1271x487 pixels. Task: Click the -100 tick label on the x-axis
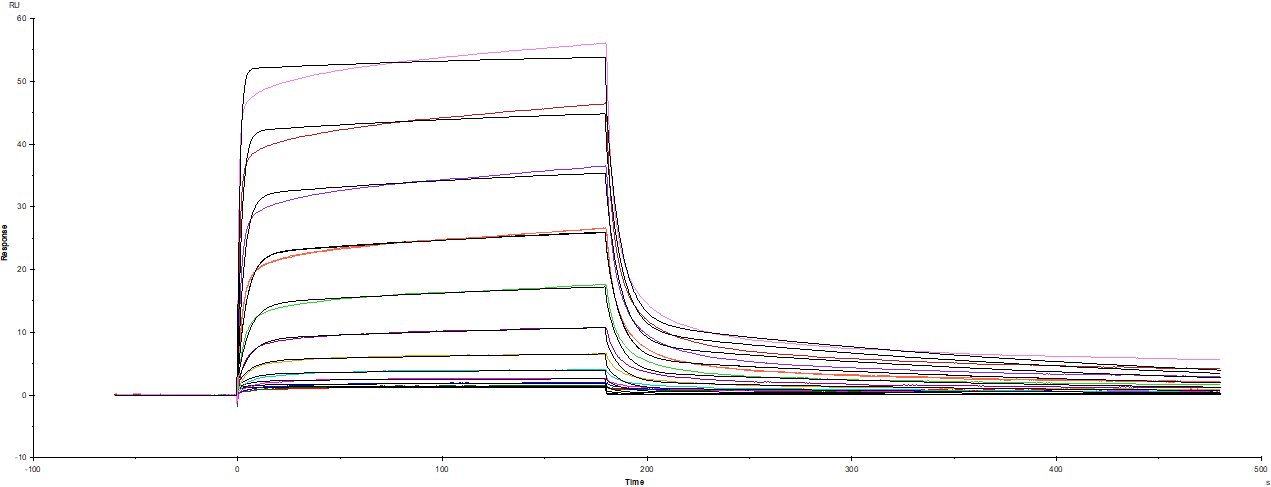(x=33, y=468)
